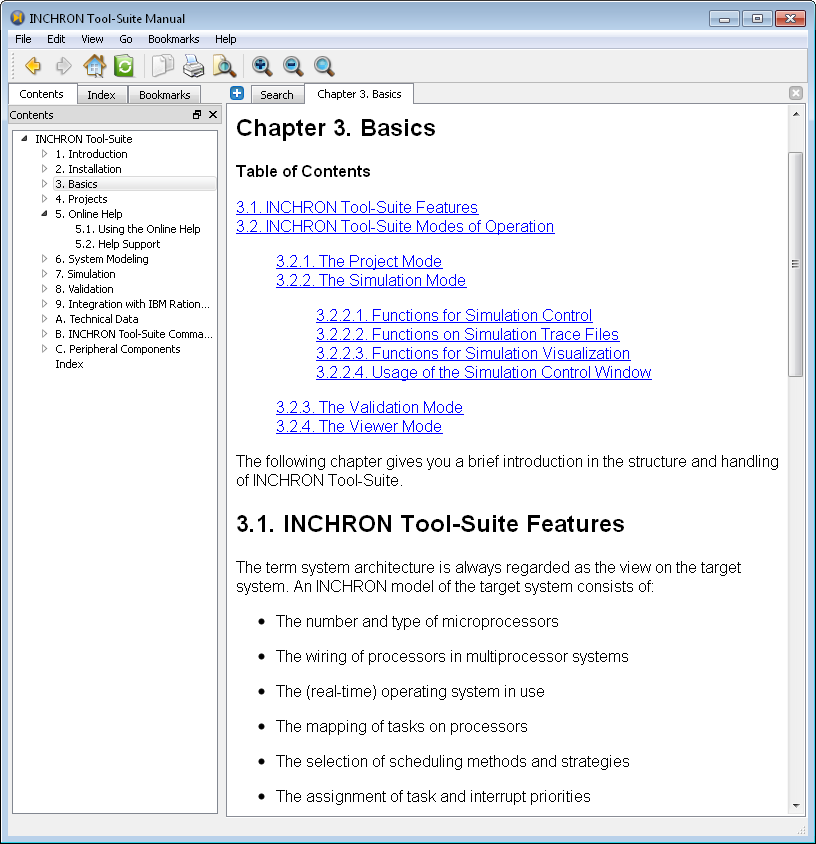Image resolution: width=816 pixels, height=844 pixels.
Task: Click the vertical scrollbar thumb of the page
Action: 796,264
